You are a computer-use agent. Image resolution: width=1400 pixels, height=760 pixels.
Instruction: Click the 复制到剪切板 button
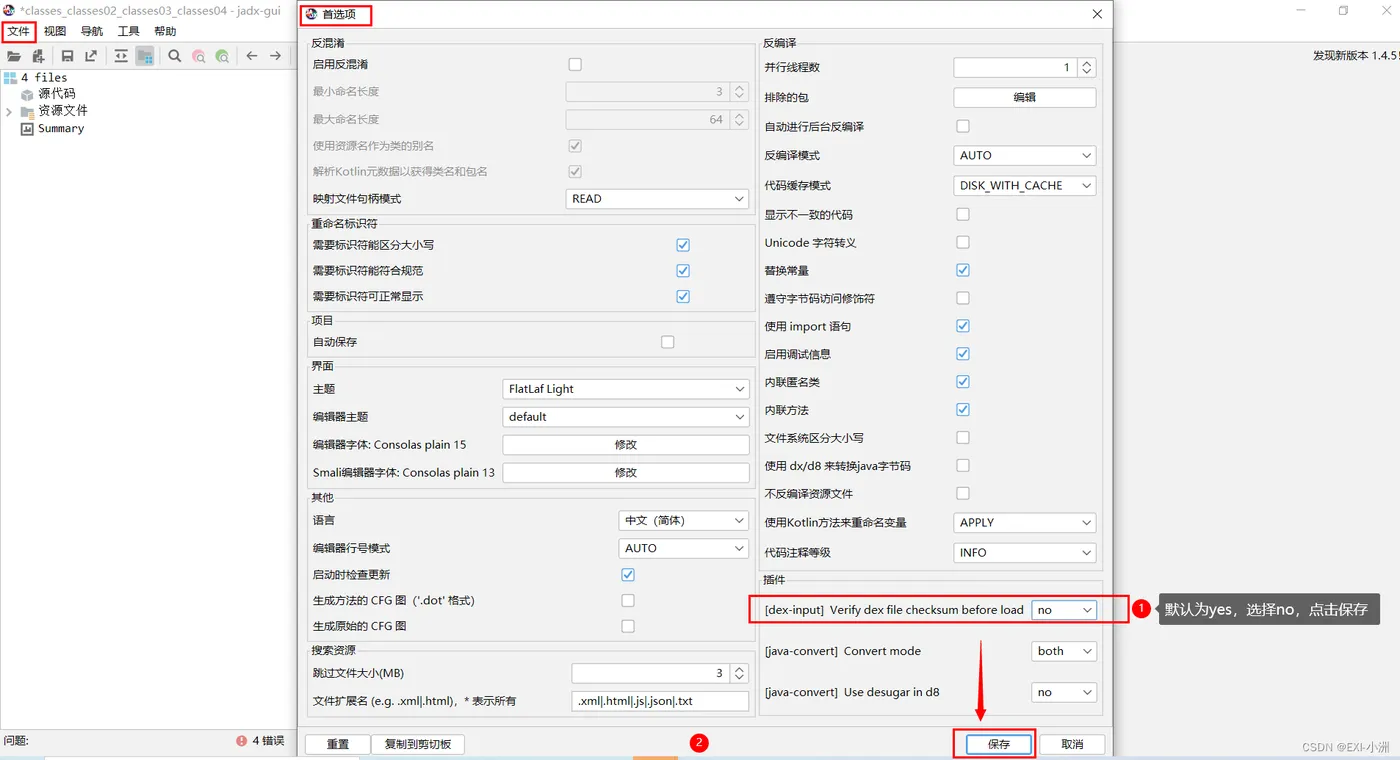point(418,745)
